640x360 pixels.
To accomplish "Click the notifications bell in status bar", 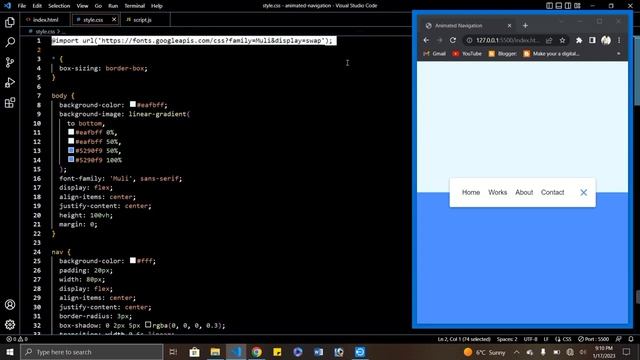I will coord(631,339).
